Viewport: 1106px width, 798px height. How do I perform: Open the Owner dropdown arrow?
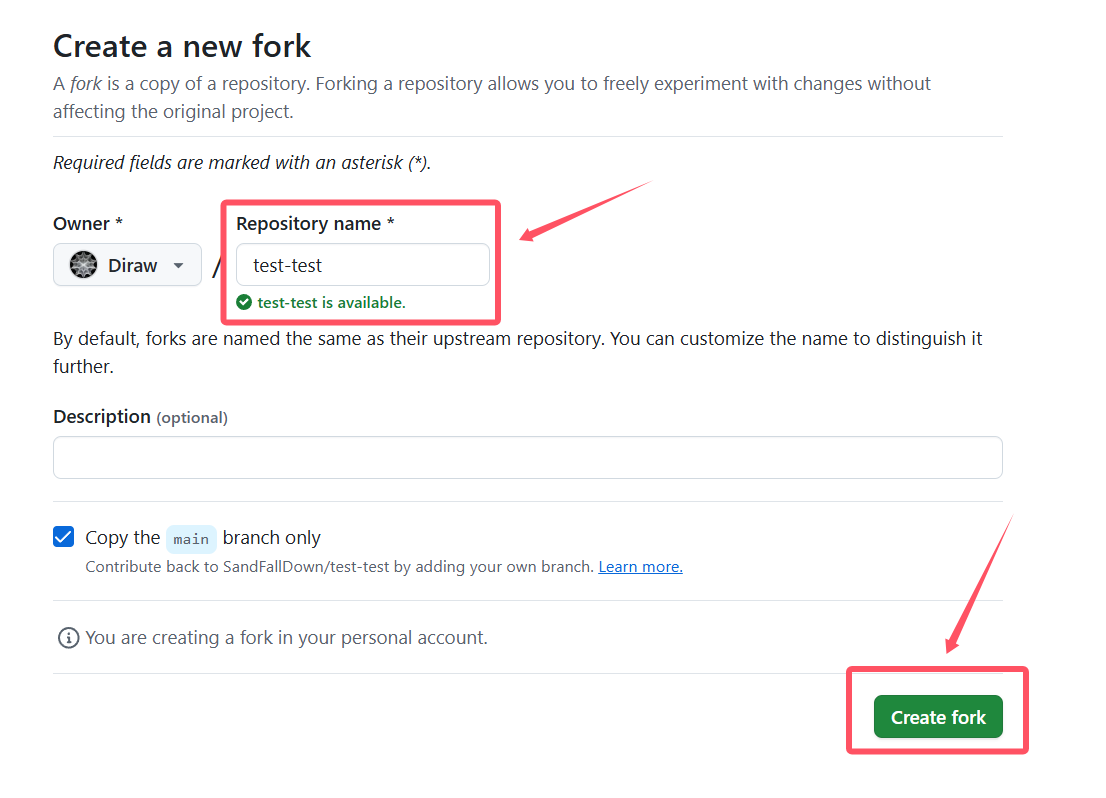point(178,266)
